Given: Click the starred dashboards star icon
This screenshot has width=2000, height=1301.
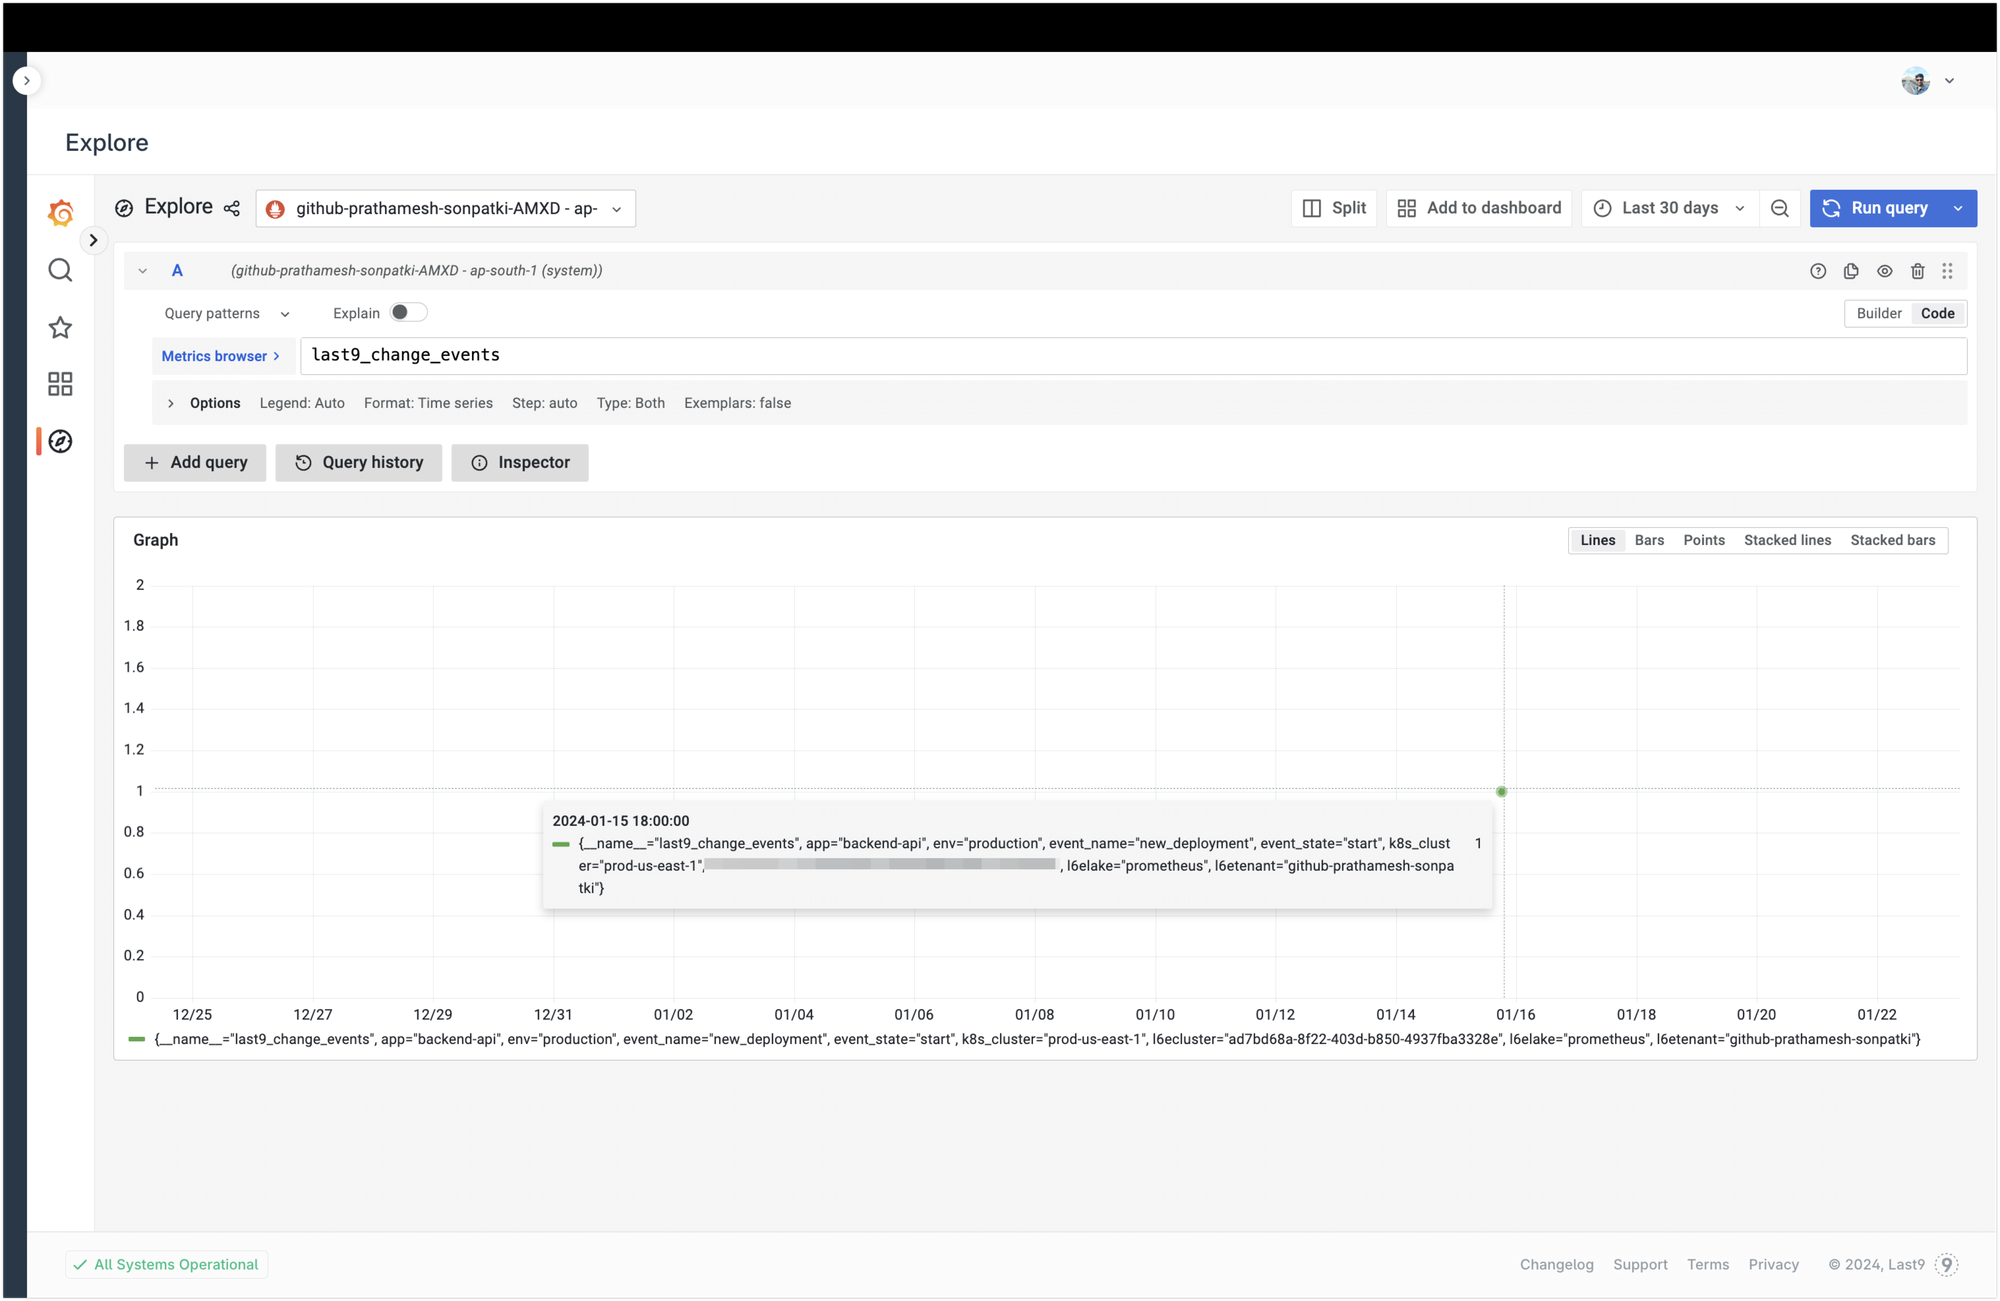Looking at the screenshot, I should pos(59,327).
